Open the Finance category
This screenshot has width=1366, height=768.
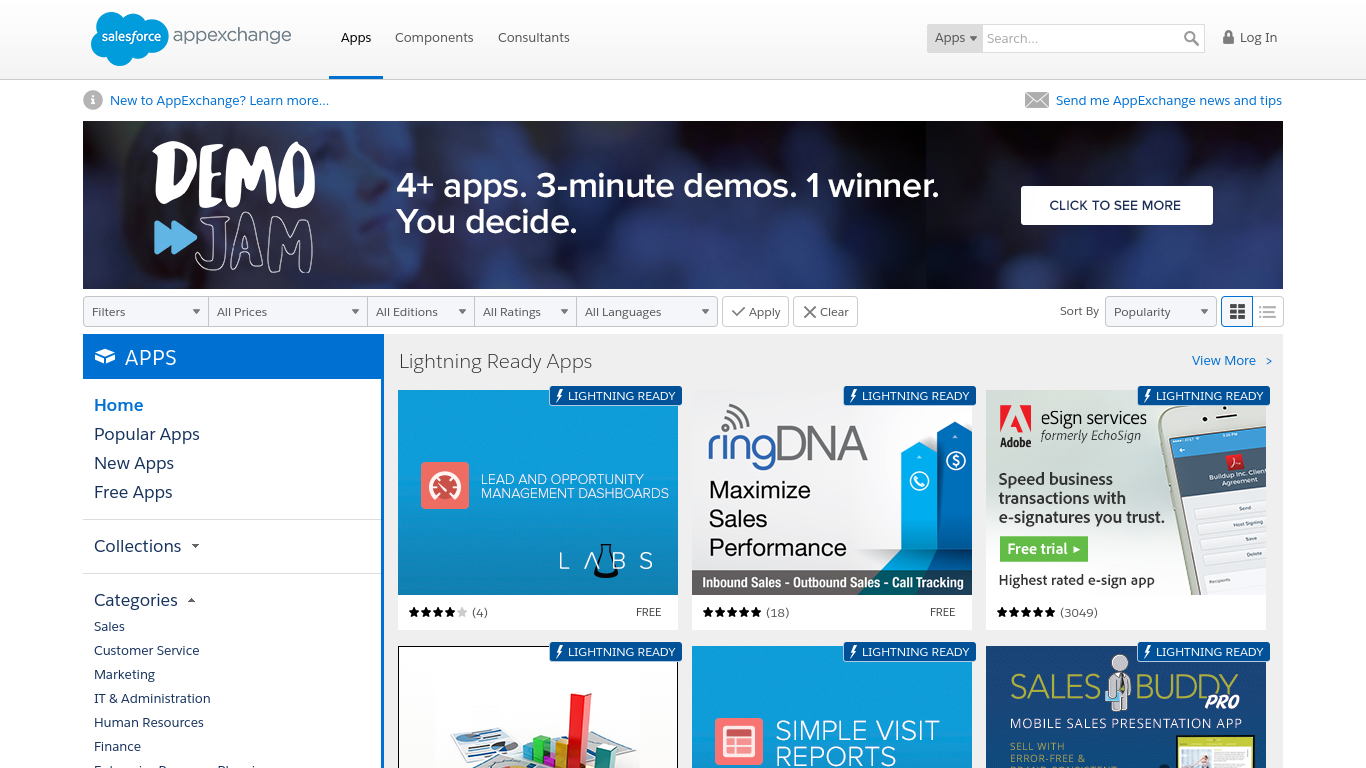(x=117, y=747)
